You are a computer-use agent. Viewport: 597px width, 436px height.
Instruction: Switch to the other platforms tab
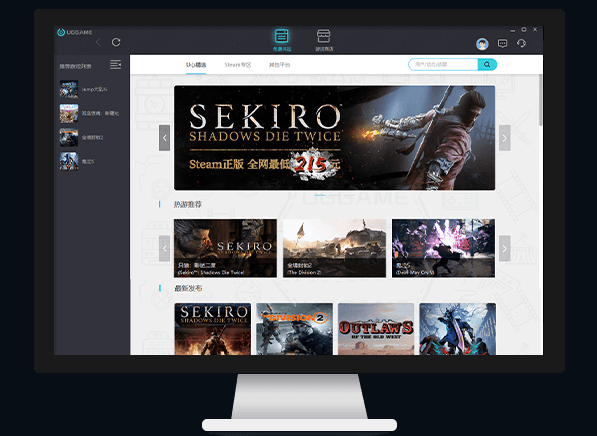point(279,65)
